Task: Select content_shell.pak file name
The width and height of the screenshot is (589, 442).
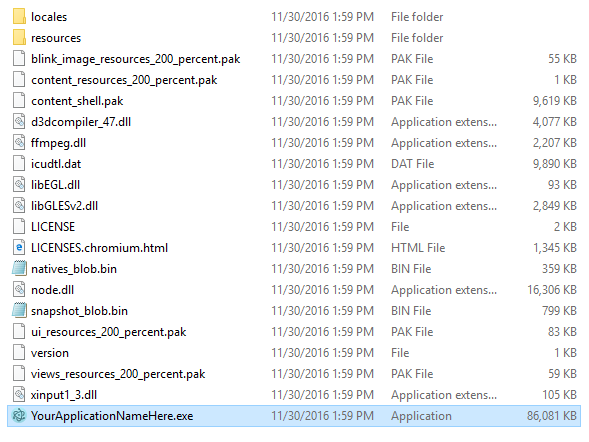Action: pyautogui.click(x=77, y=101)
